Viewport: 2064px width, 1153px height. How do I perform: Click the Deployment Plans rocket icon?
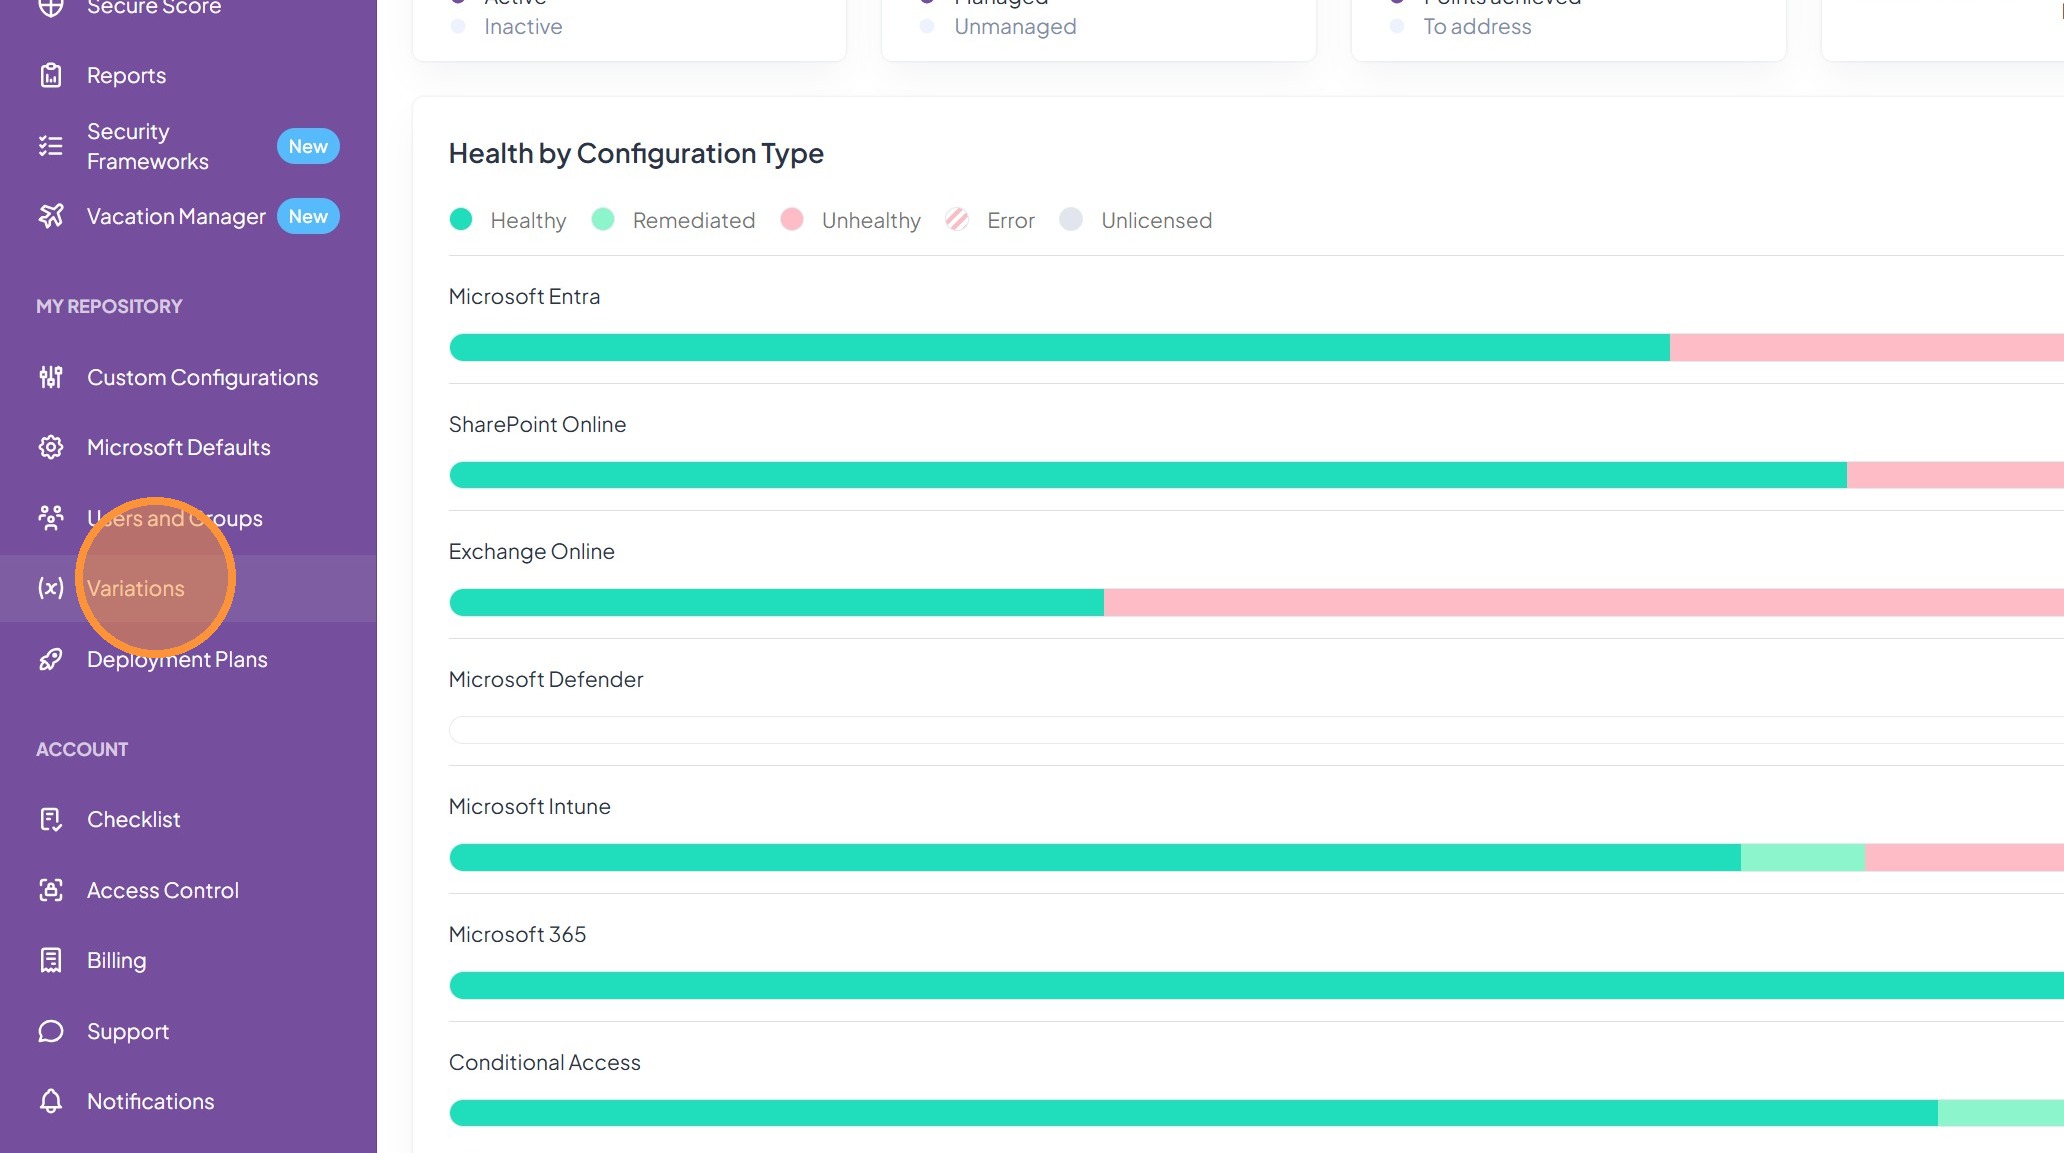[x=51, y=659]
